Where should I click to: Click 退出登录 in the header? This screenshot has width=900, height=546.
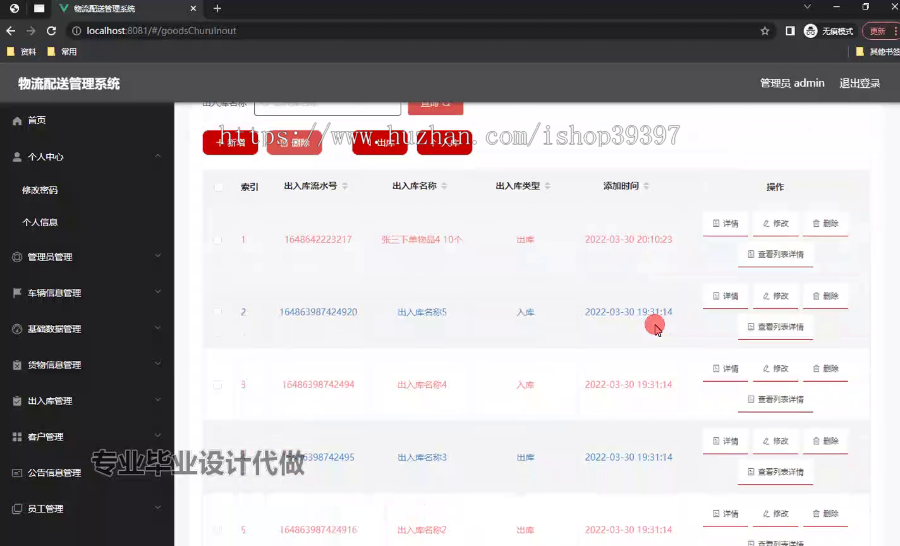coord(859,83)
